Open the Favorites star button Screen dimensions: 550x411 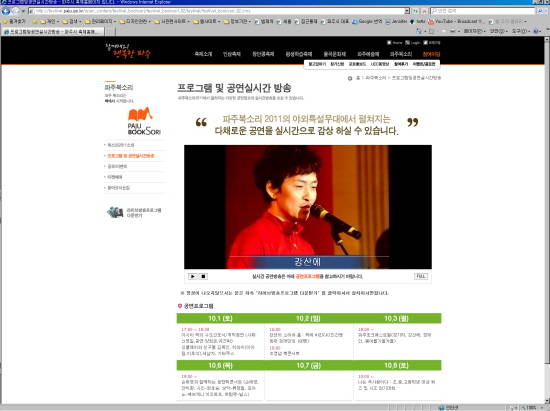(x=13, y=21)
